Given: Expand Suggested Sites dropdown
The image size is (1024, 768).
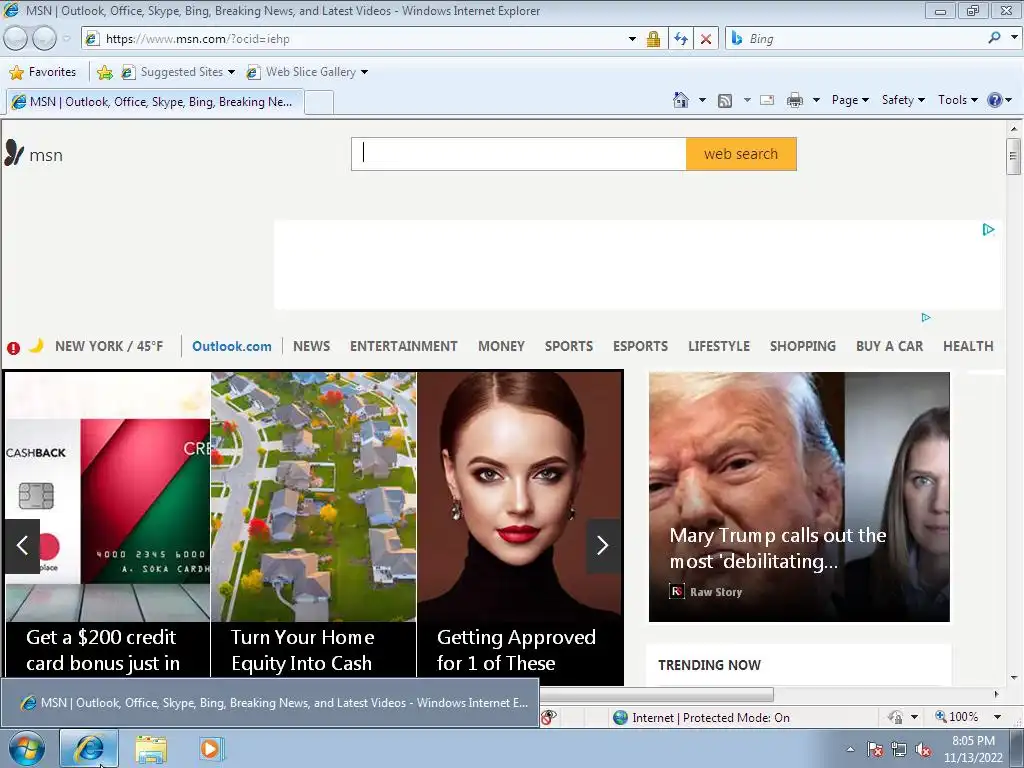Looking at the screenshot, I should [231, 72].
